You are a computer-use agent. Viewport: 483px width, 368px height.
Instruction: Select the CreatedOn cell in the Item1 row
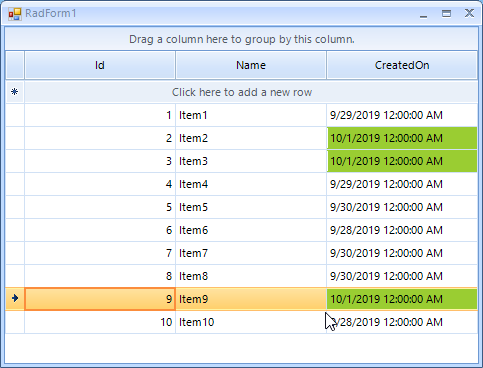(402, 115)
